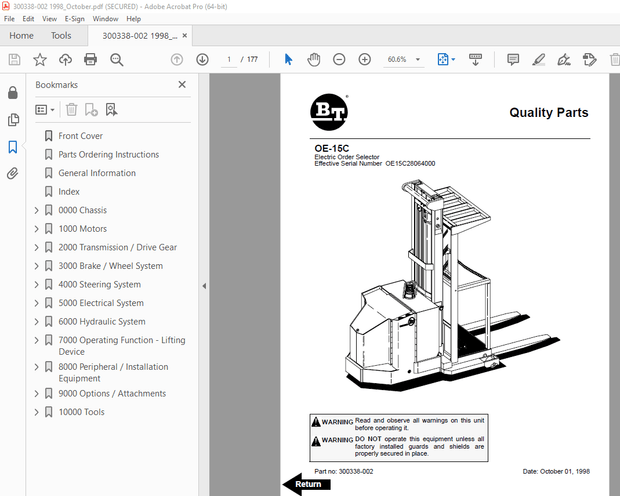Expand the 6000 Hydraulic System bookmark

36,322
